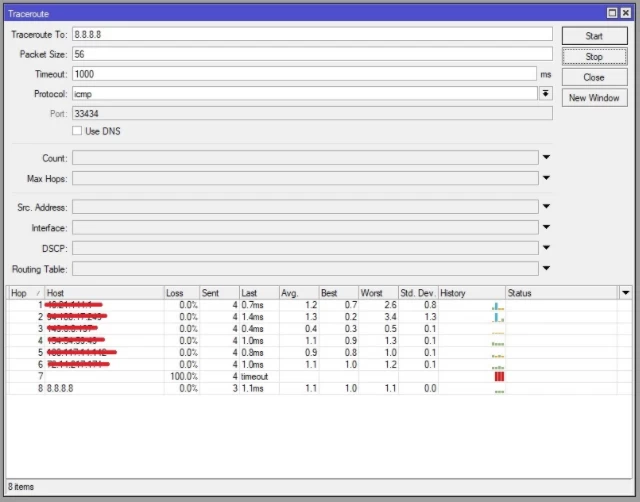Sort by the Hop column header

coord(25,293)
